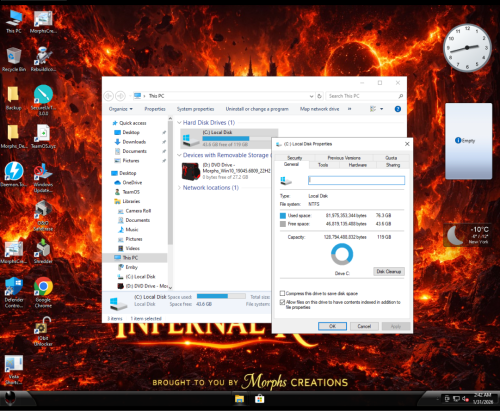Select the Google Chrome desktop shortcut
The height and width of the screenshot is (411, 500).
(43, 292)
